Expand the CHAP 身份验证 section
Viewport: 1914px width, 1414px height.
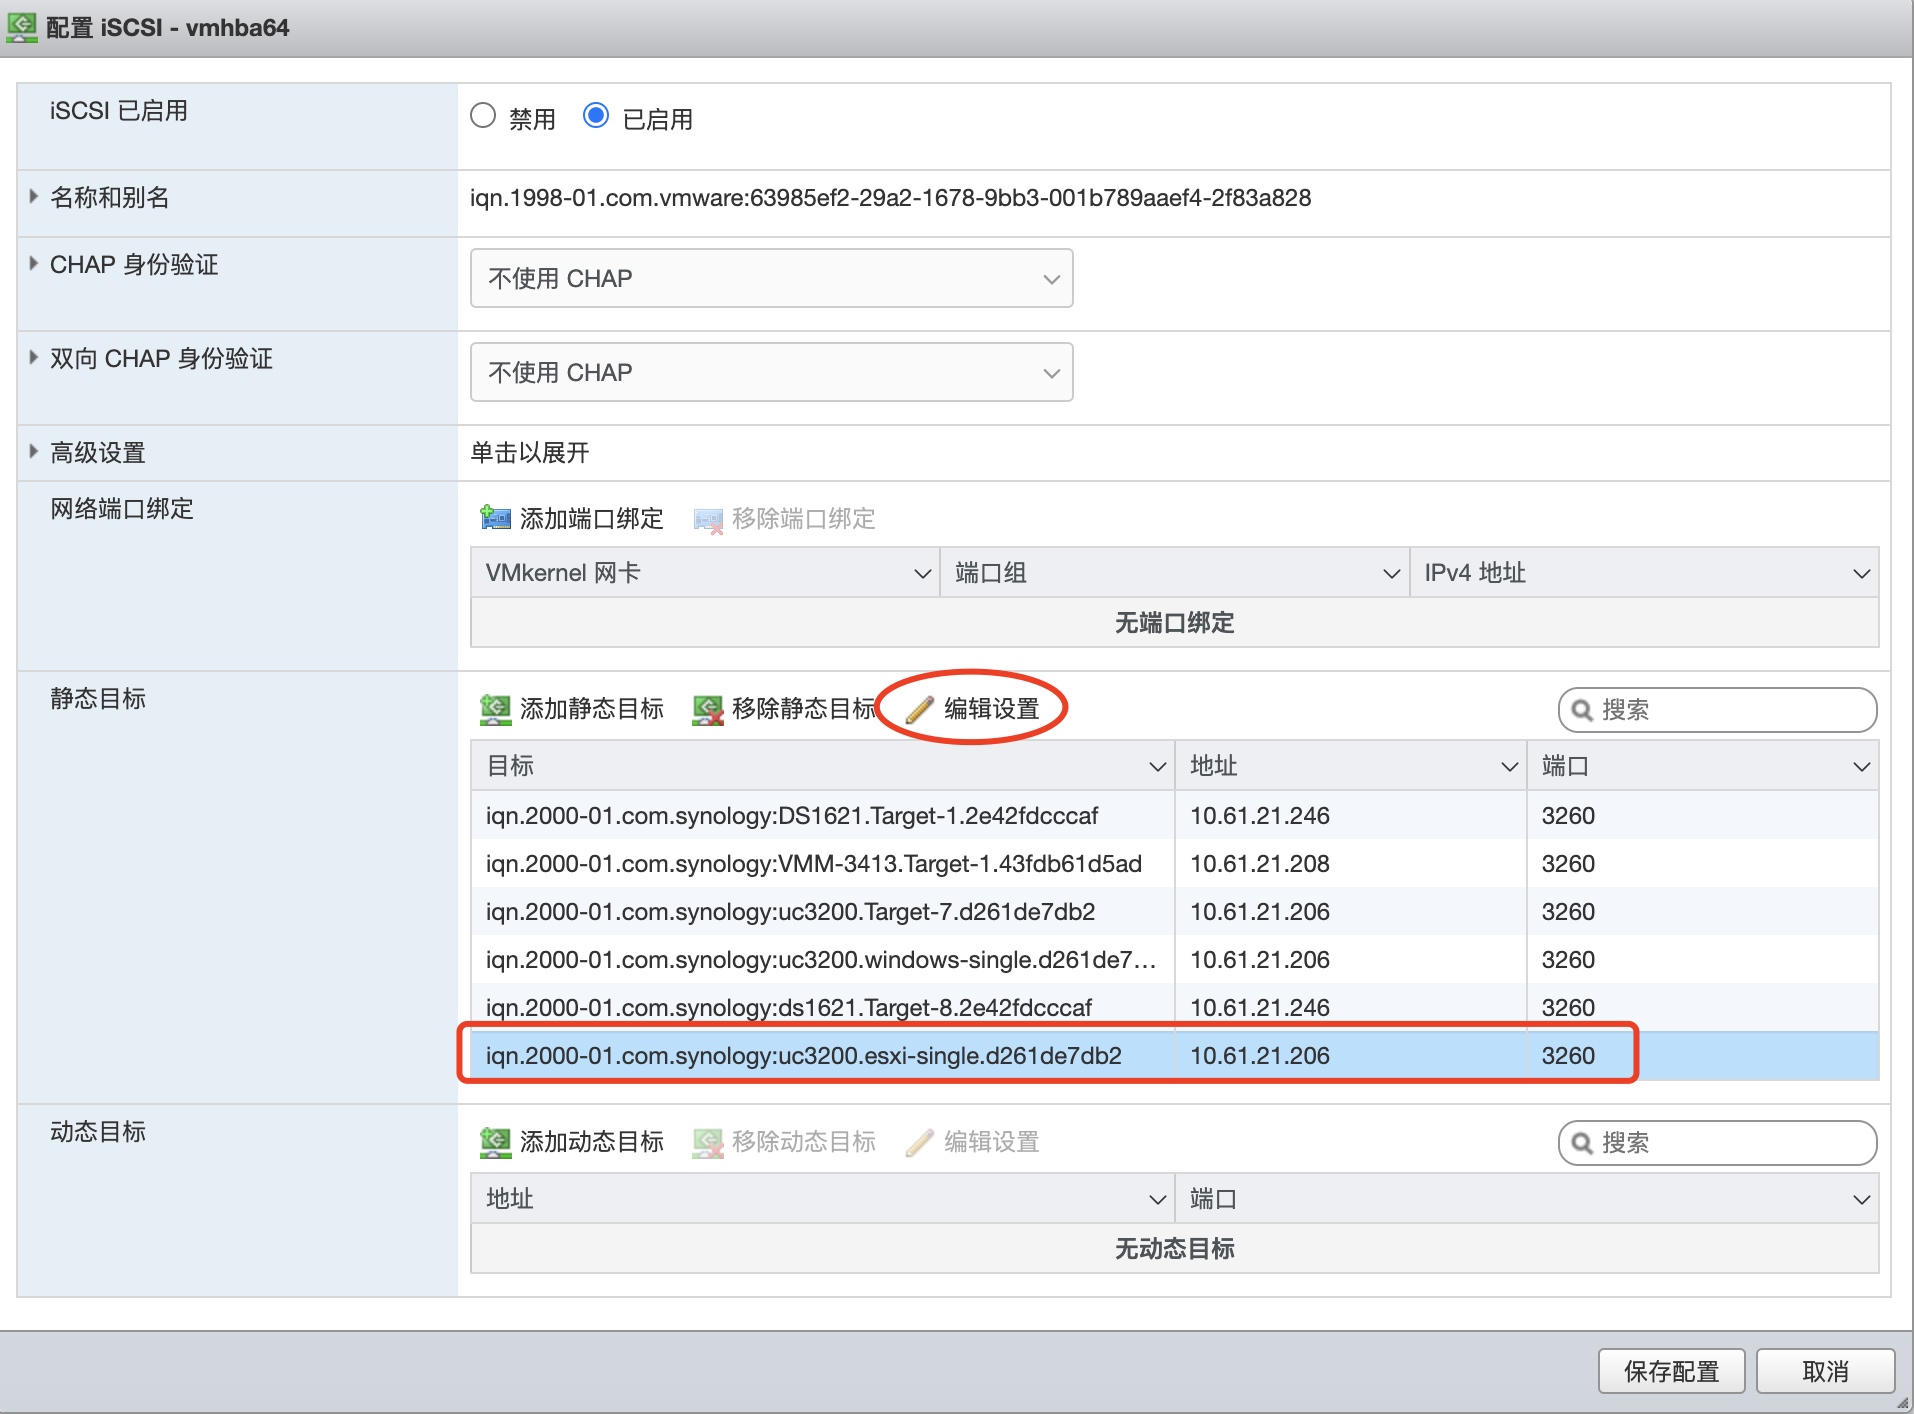(33, 264)
